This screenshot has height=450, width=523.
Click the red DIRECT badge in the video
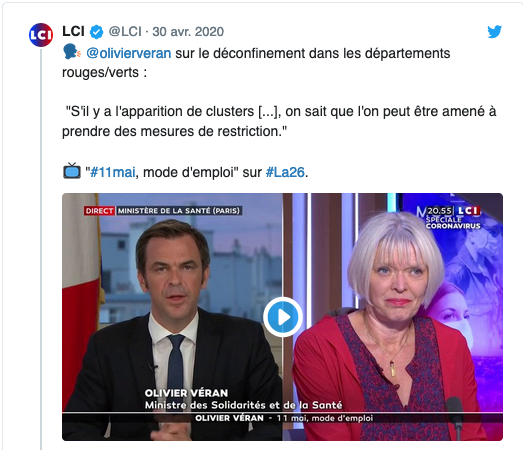click(99, 211)
